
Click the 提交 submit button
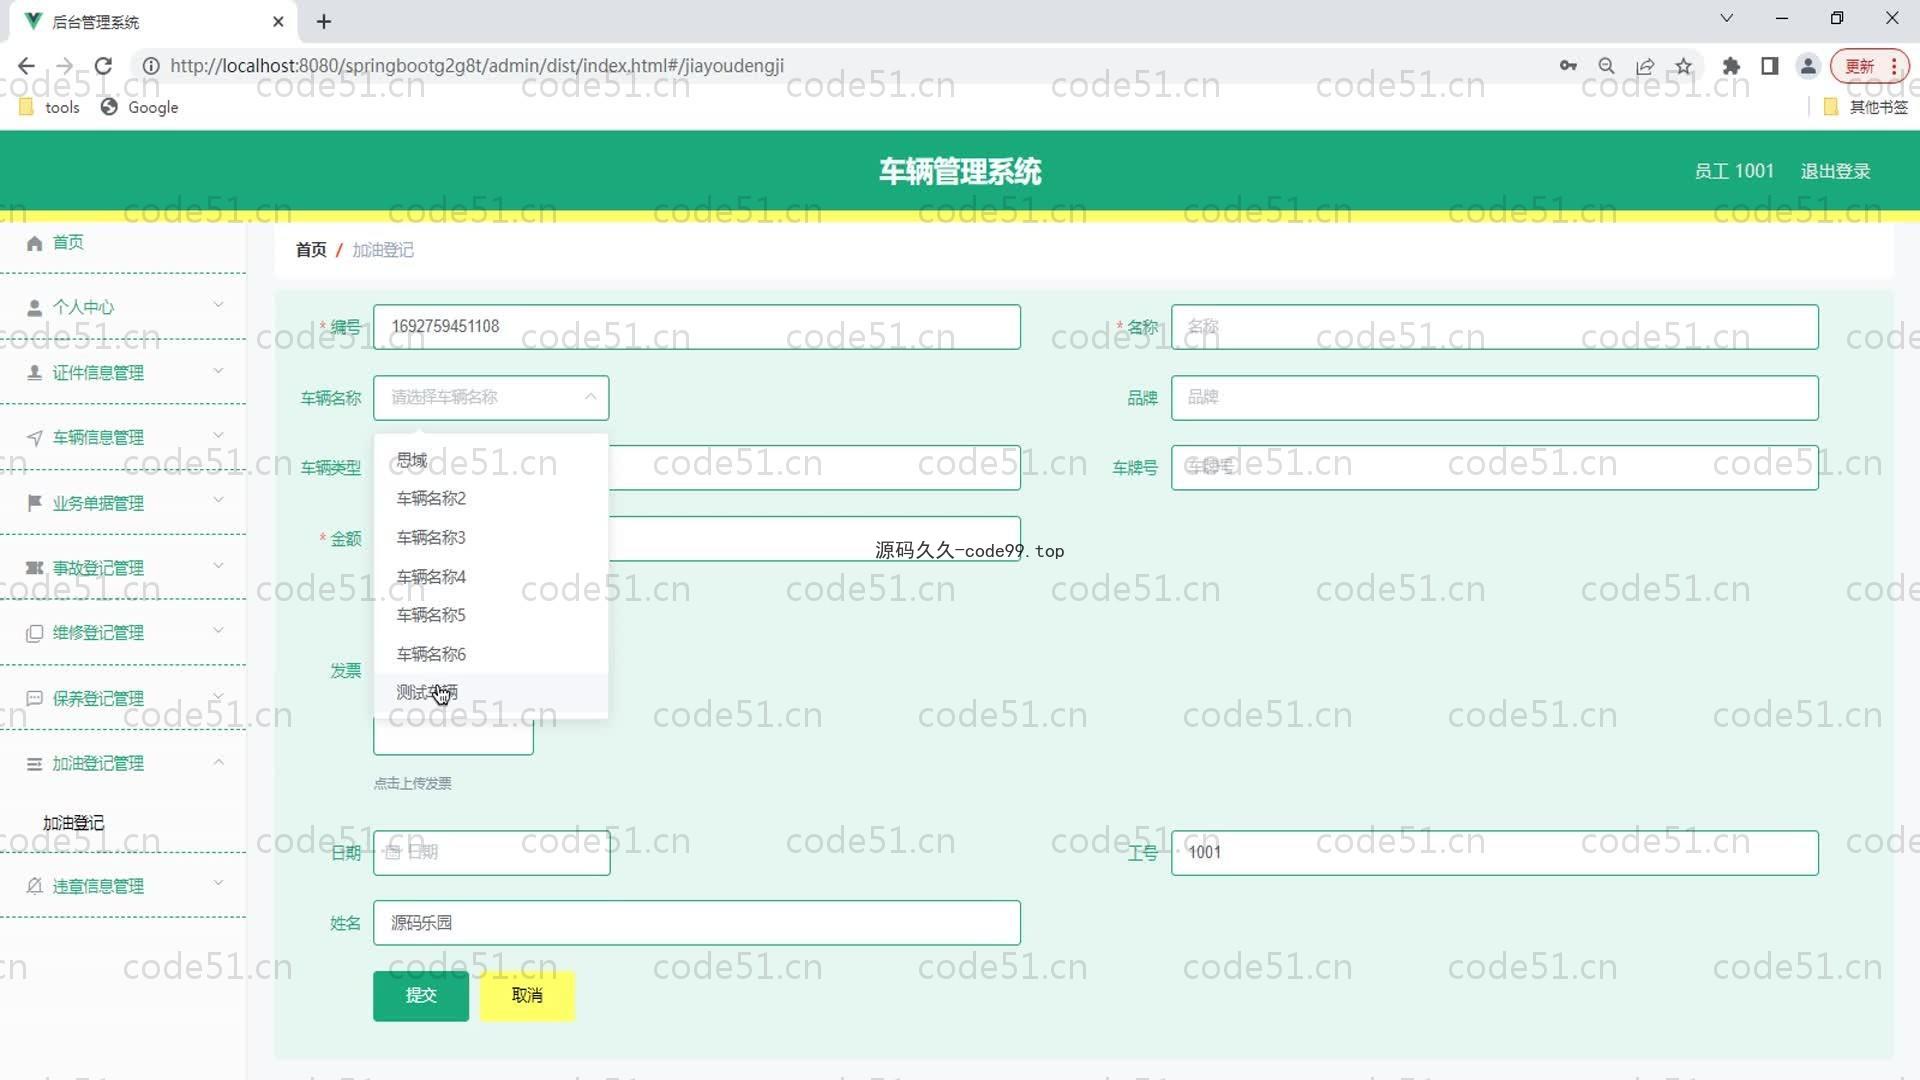point(421,995)
